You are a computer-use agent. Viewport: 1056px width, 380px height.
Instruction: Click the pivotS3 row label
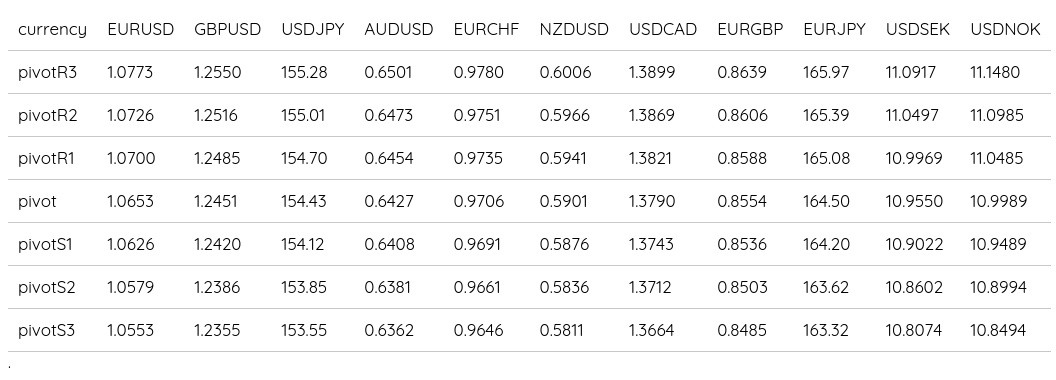[46, 331]
